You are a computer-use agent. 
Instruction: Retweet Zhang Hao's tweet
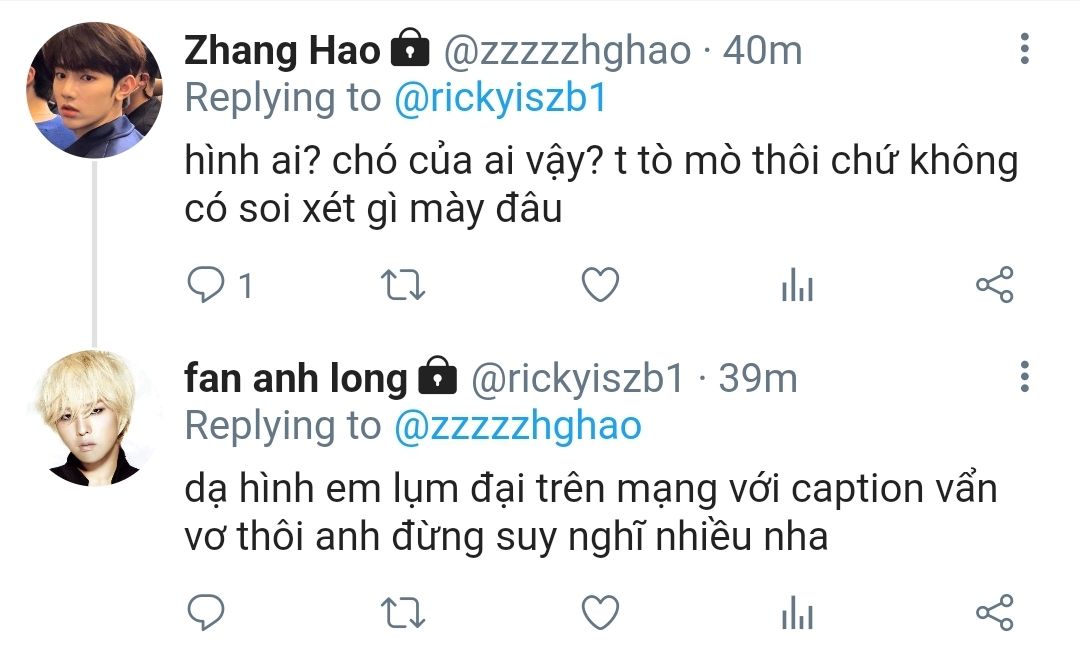(x=403, y=285)
